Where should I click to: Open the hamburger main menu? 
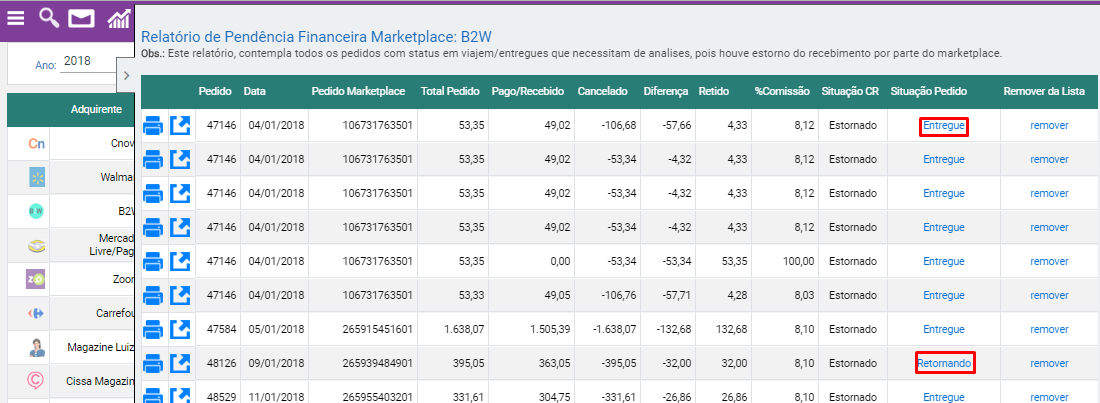[15, 18]
